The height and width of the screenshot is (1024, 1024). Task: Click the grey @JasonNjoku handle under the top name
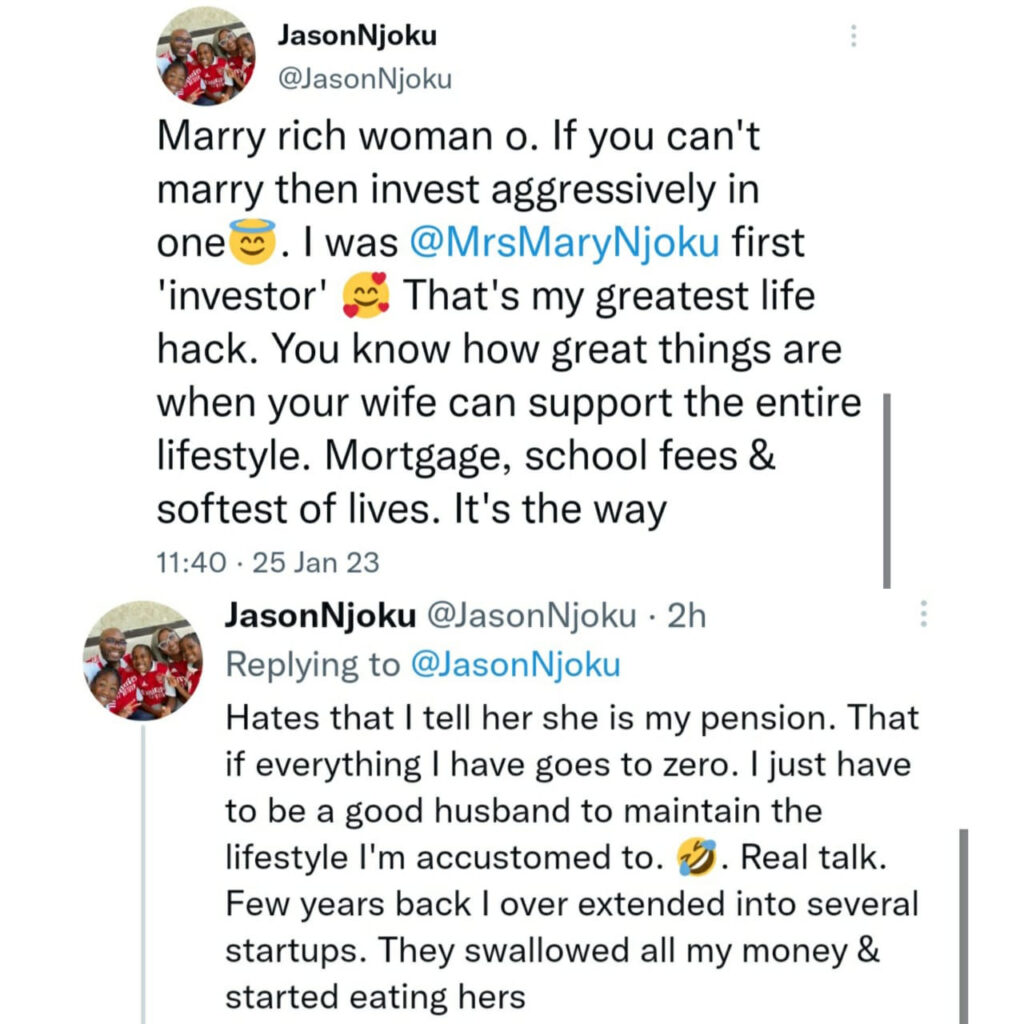tap(365, 79)
